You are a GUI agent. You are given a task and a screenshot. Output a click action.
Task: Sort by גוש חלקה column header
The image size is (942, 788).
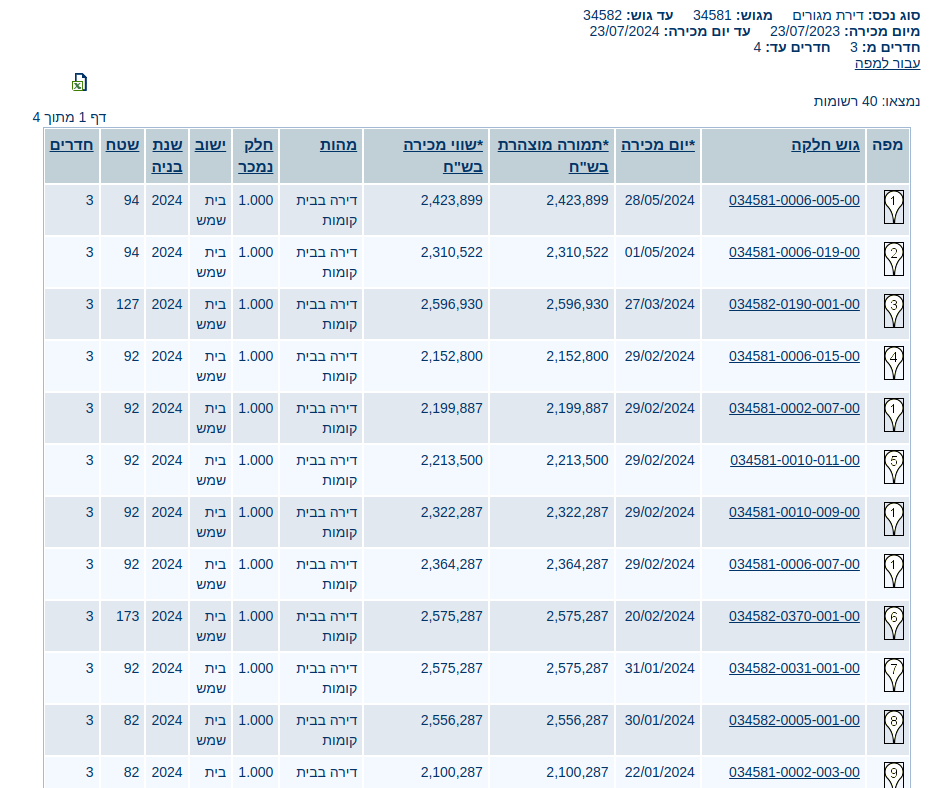(825, 145)
